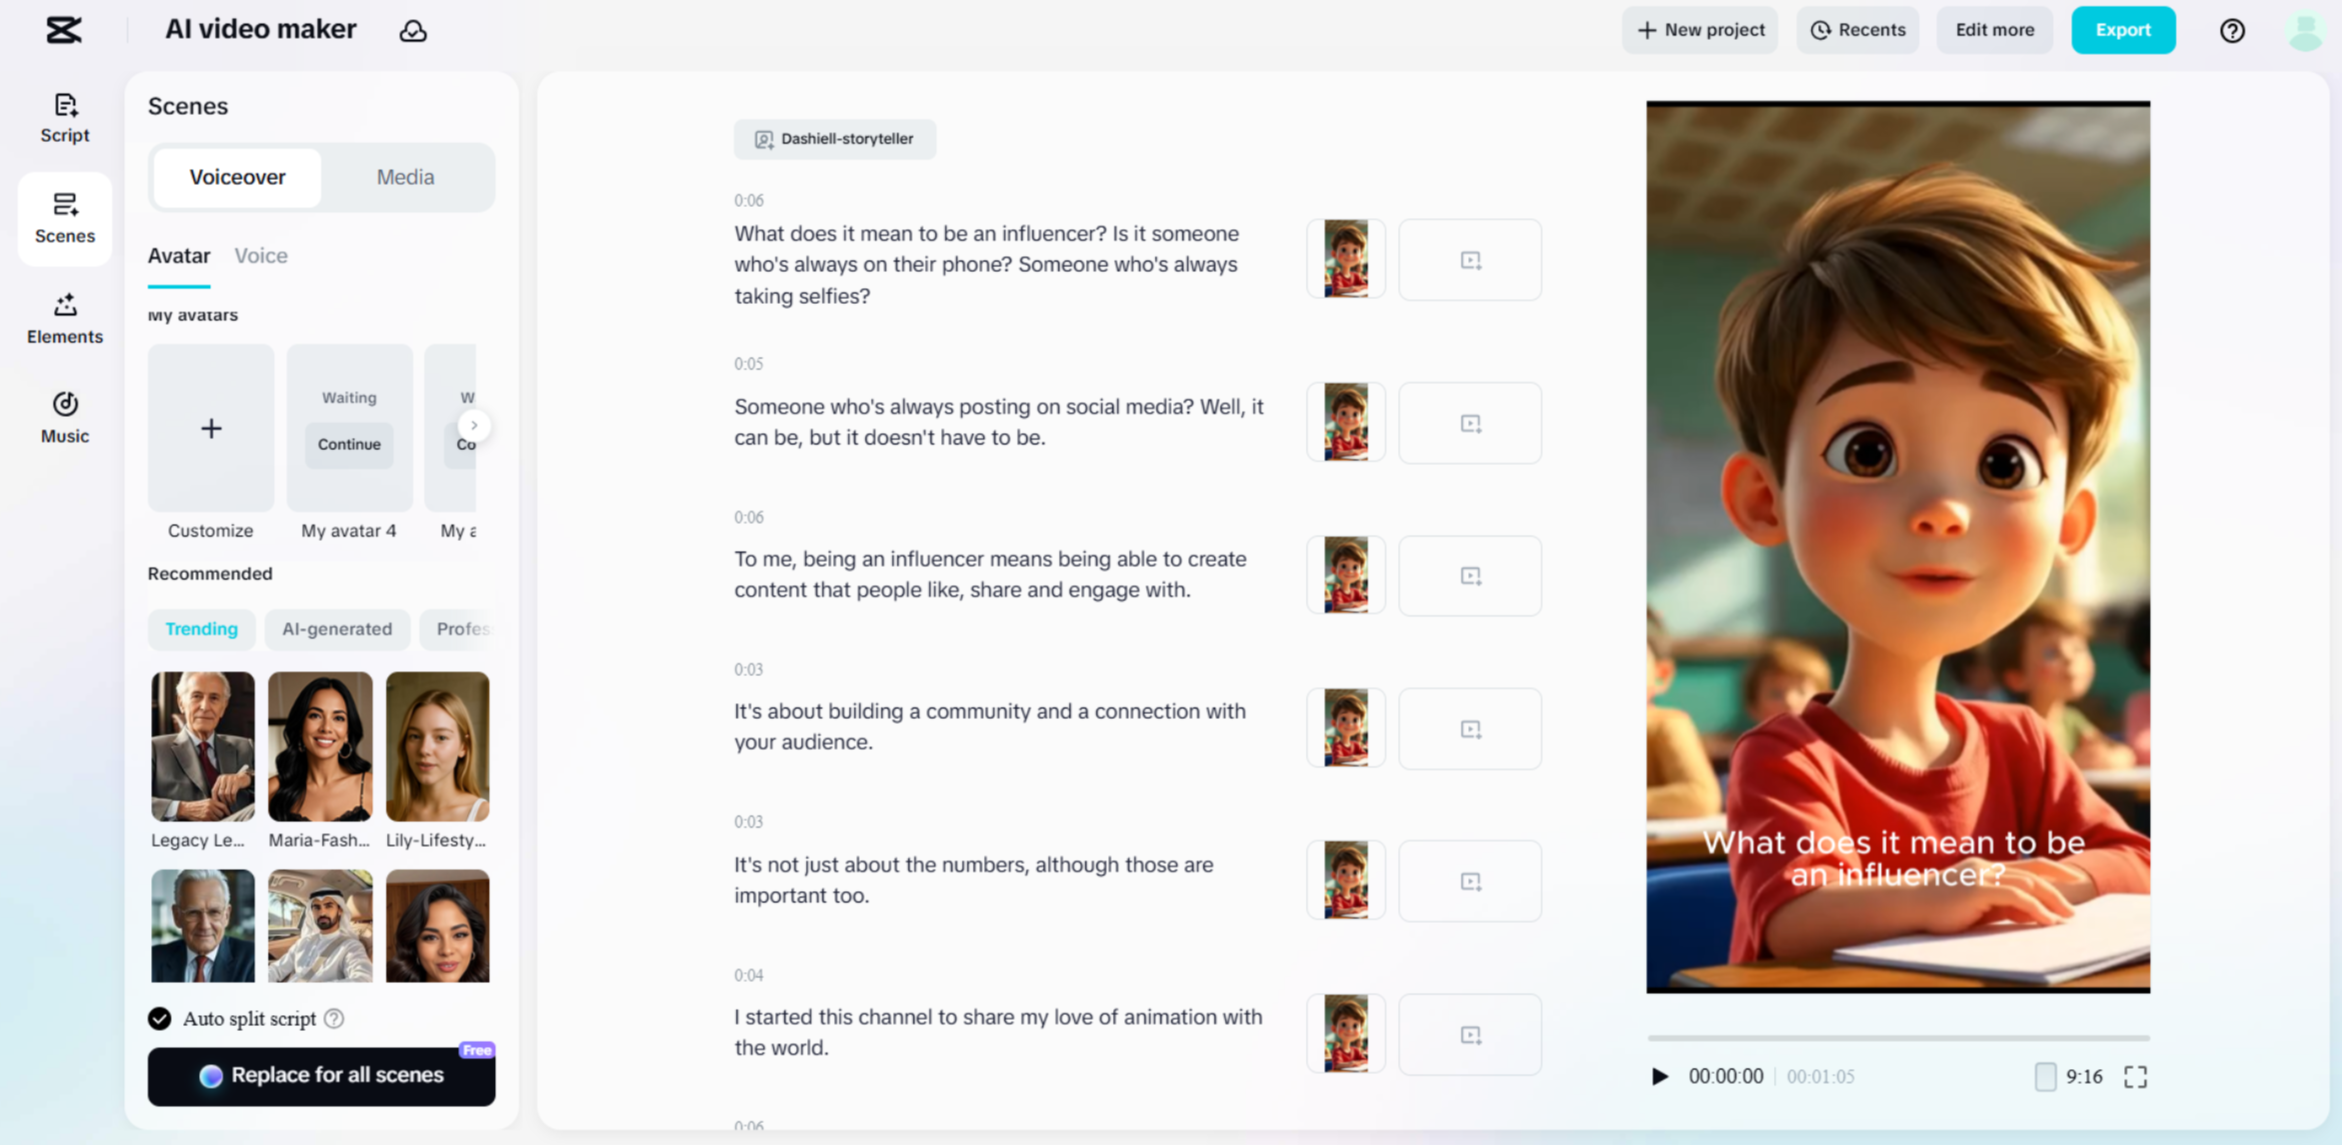Open the Script panel in sidebar
The width and height of the screenshot is (2342, 1145).
click(65, 117)
